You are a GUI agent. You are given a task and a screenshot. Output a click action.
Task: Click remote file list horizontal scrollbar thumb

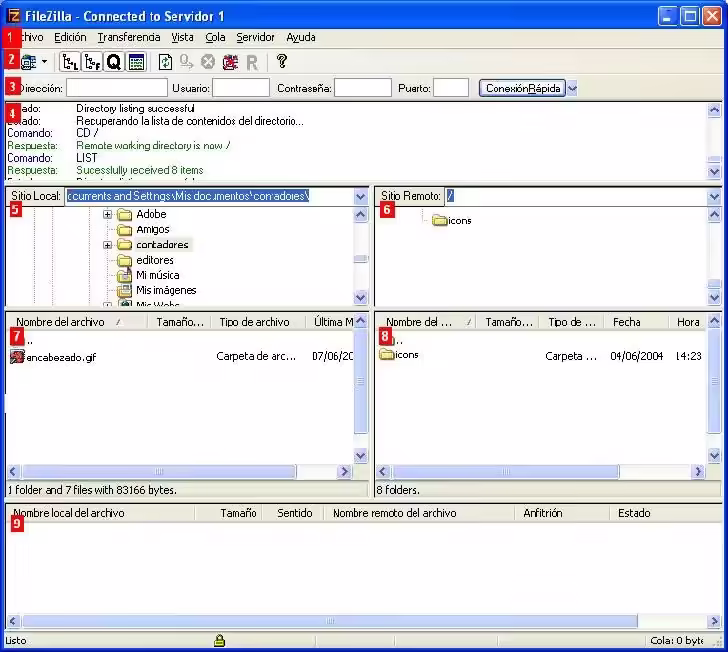tap(505, 472)
